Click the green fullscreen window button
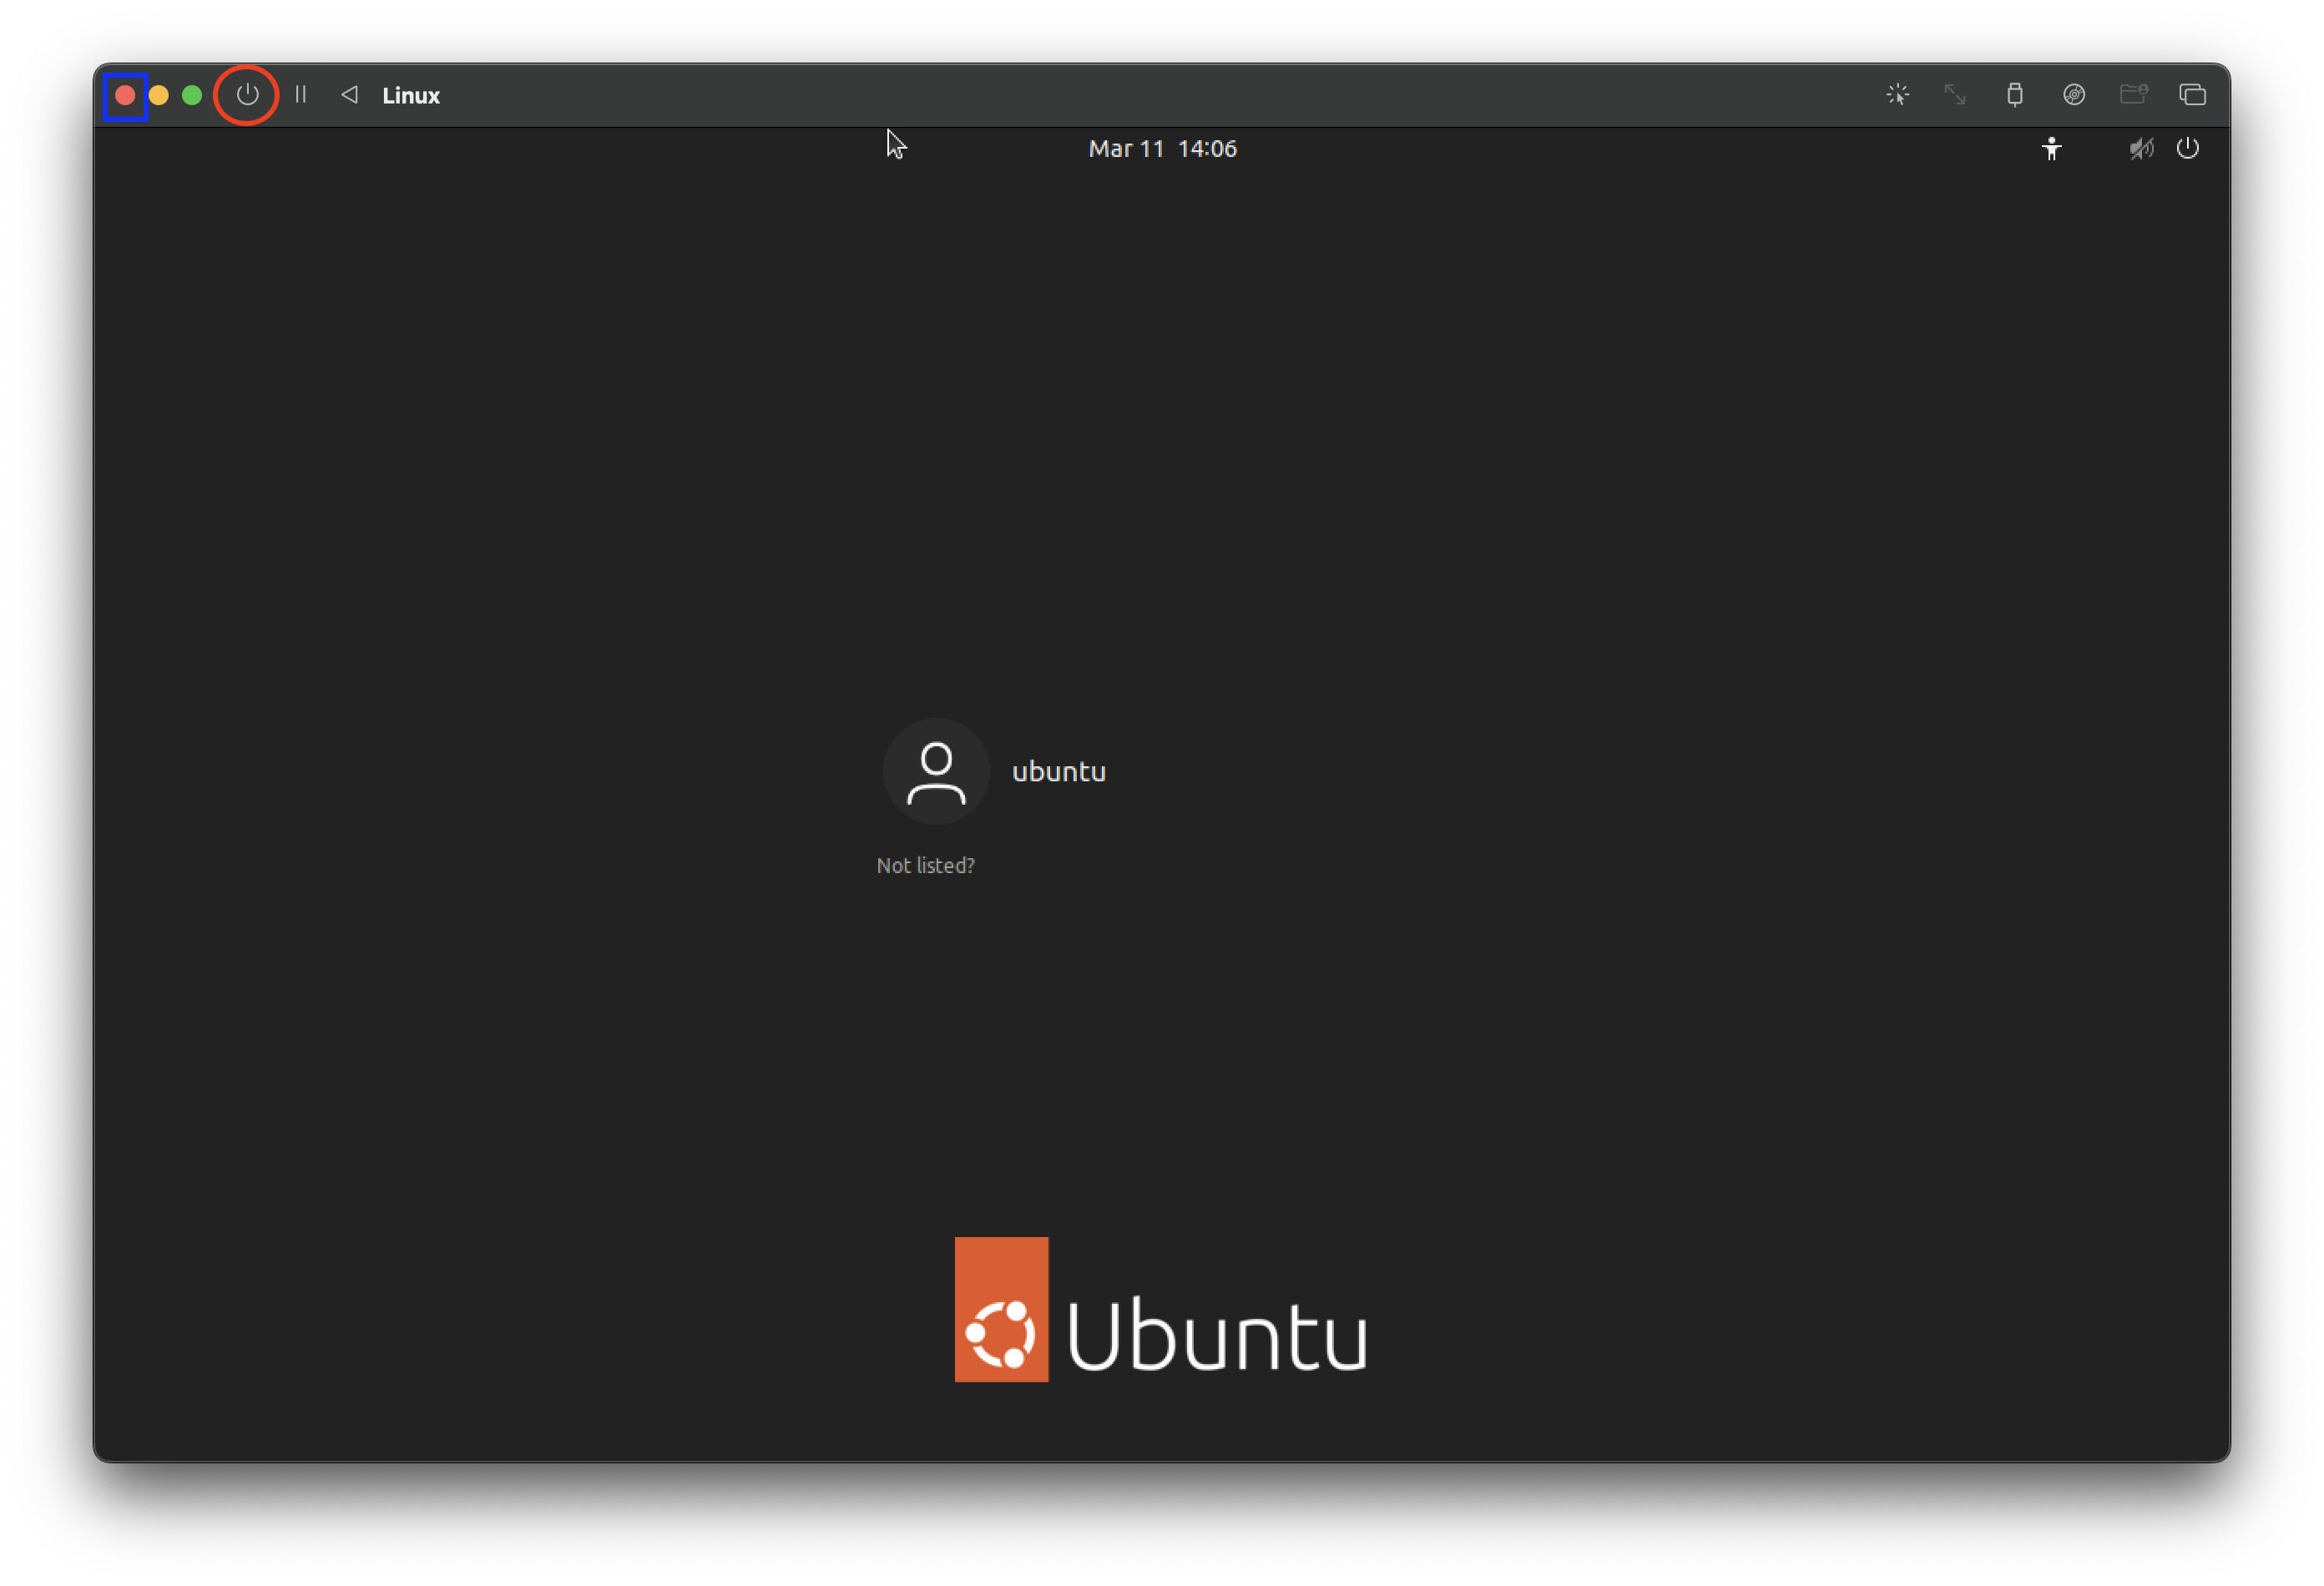 (192, 95)
